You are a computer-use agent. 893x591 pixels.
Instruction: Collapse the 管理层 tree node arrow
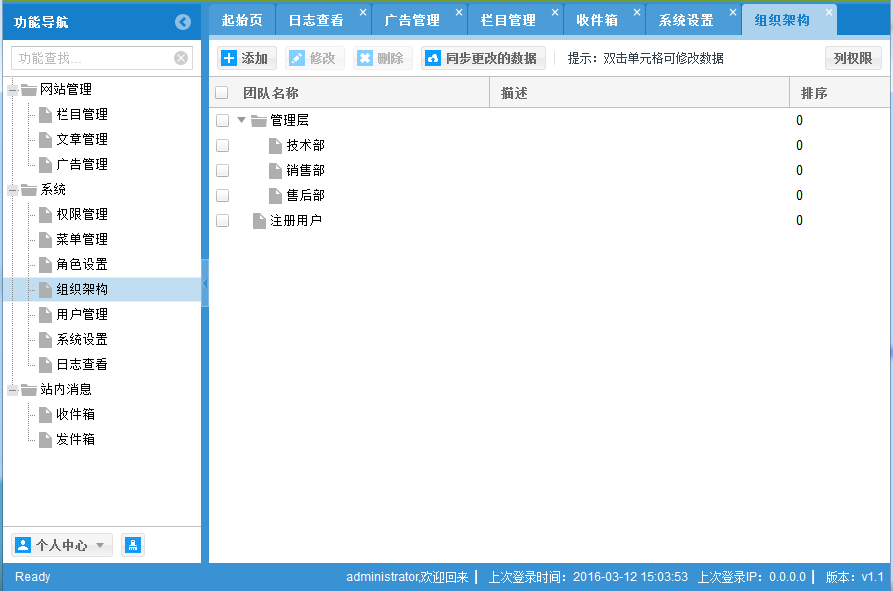(x=241, y=120)
